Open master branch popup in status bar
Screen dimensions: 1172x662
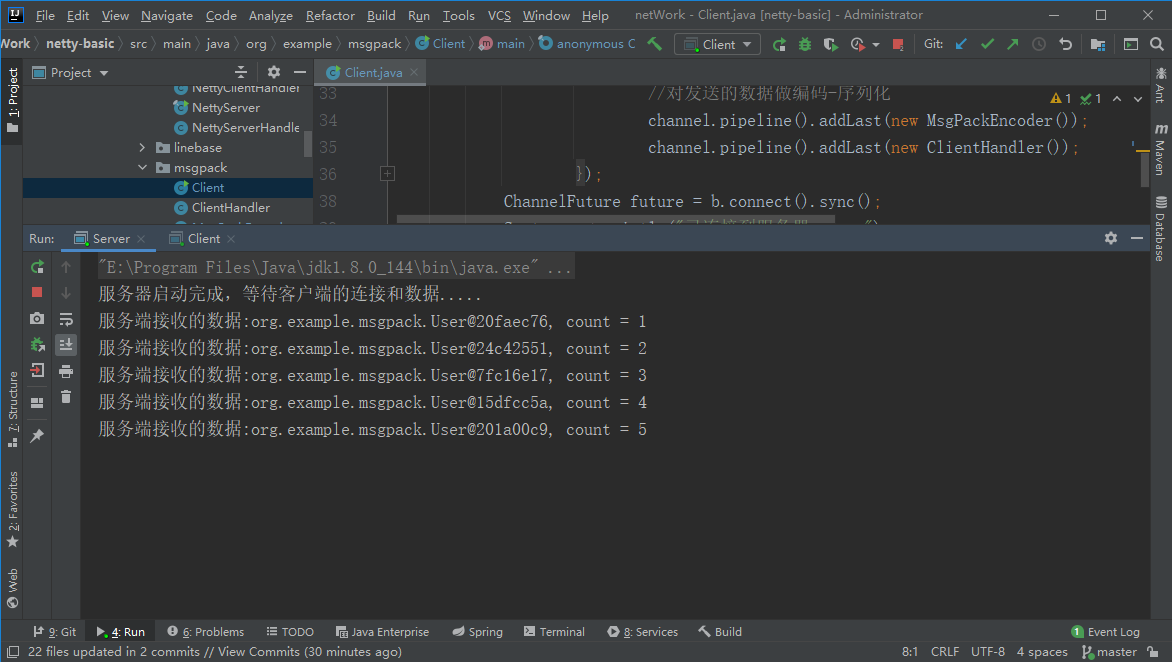tap(1109, 652)
